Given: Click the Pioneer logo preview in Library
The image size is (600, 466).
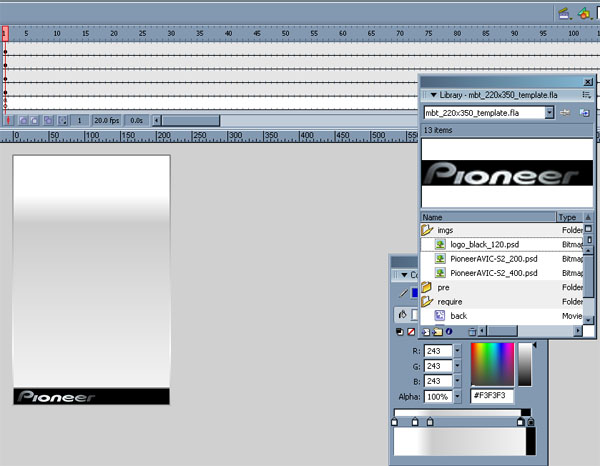Looking at the screenshot, I should click(x=507, y=173).
